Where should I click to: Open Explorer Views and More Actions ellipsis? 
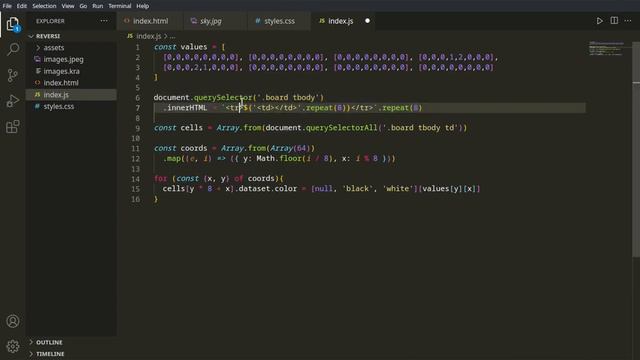(104, 21)
